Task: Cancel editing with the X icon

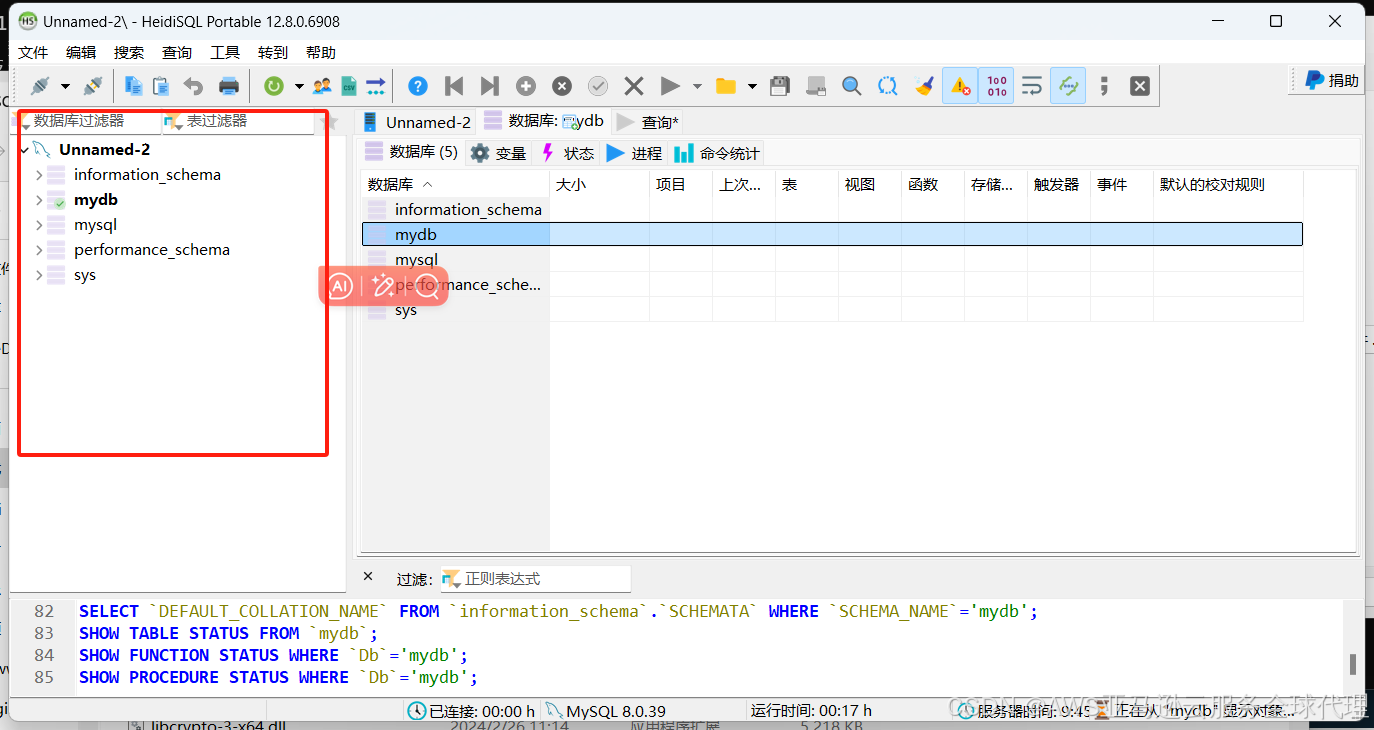Action: [x=634, y=86]
